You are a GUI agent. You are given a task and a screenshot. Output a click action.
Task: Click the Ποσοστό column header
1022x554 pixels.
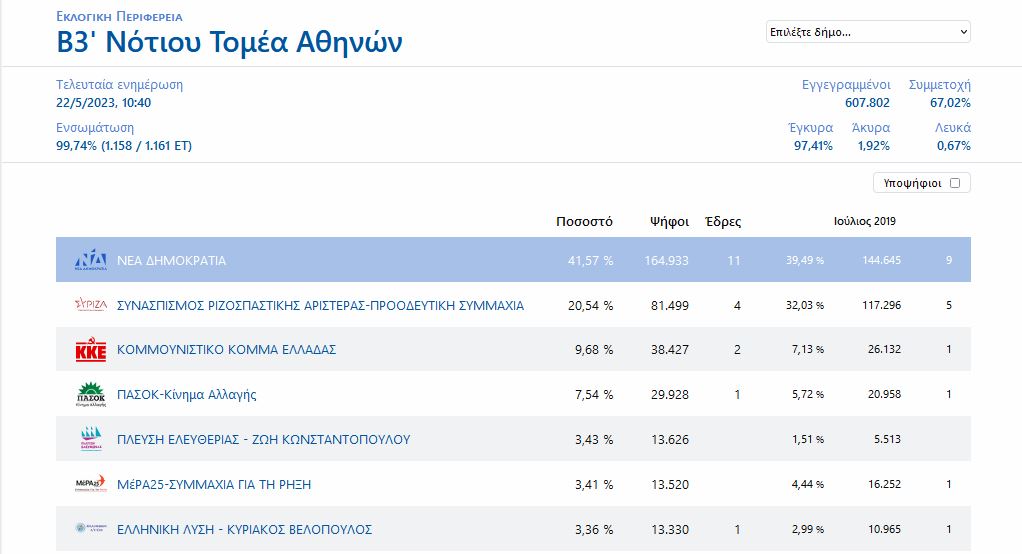584,222
